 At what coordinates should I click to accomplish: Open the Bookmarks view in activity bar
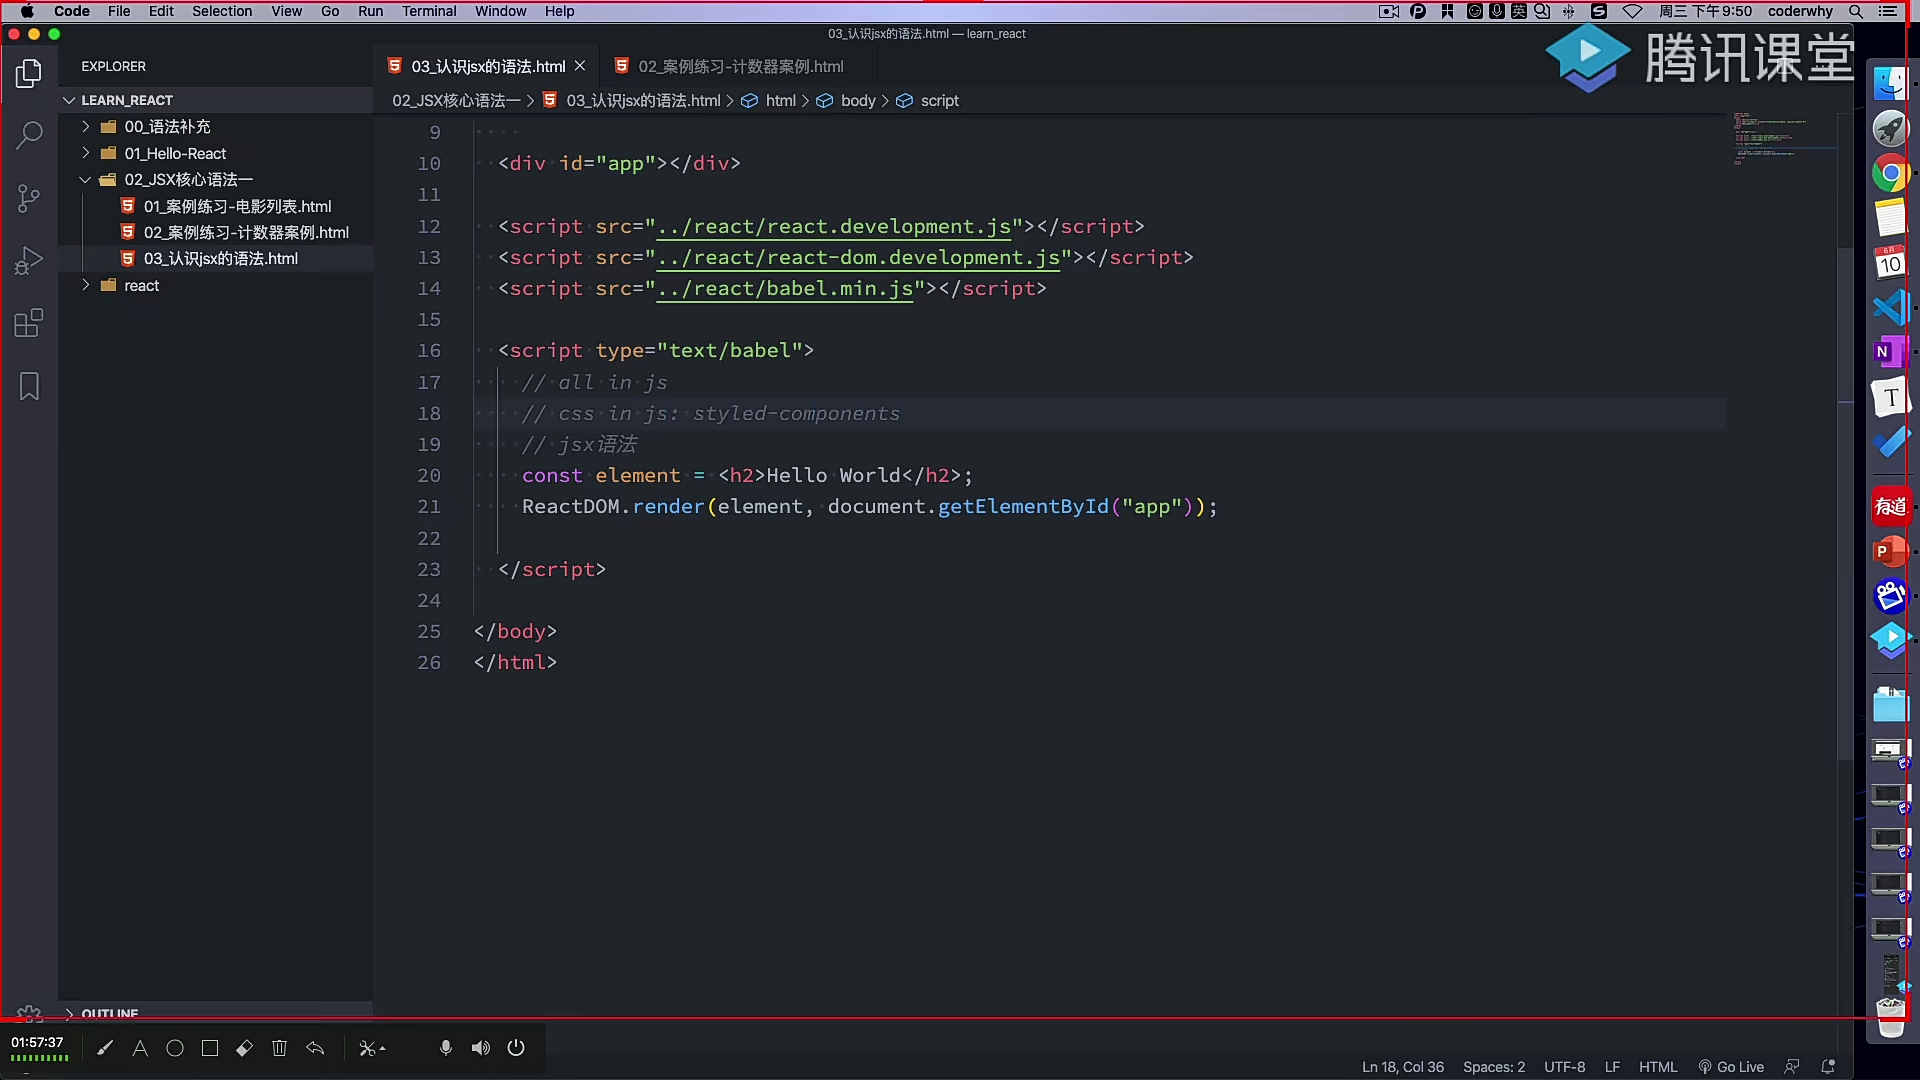(x=29, y=386)
